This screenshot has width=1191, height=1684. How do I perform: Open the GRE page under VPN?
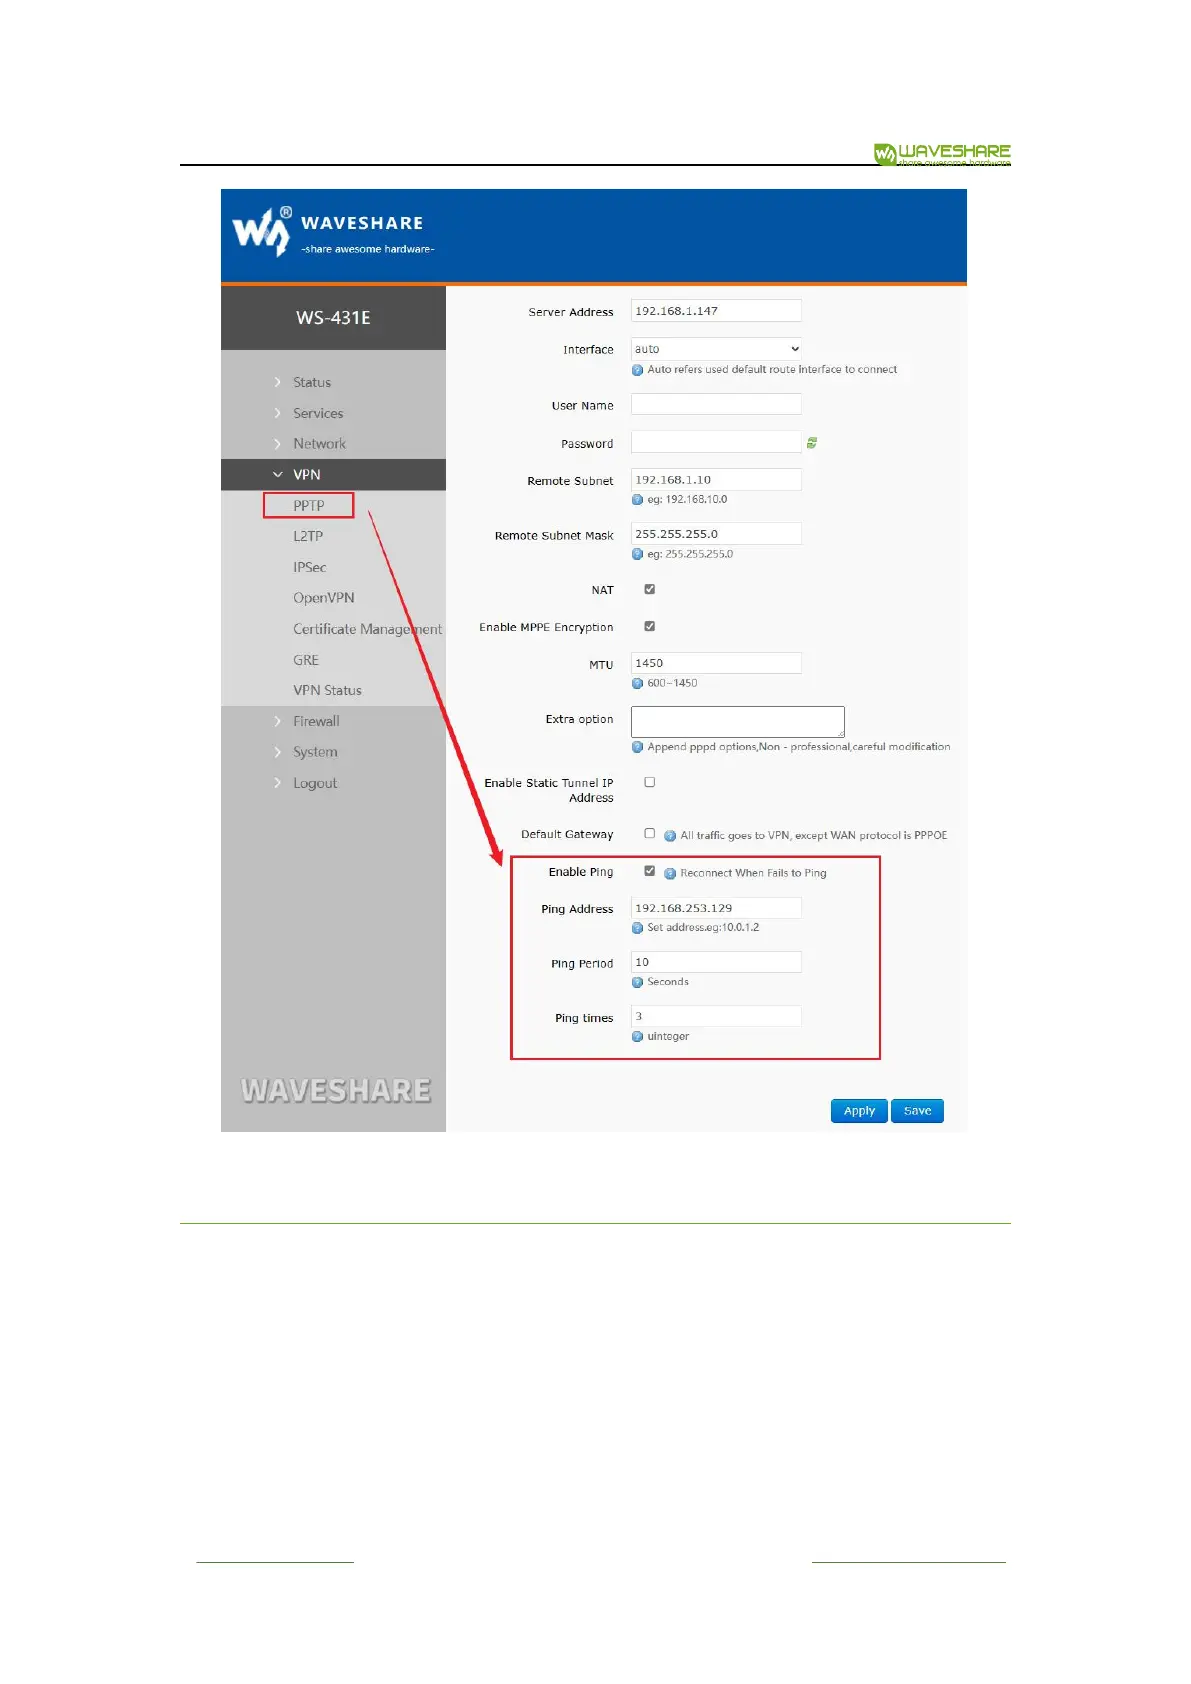click(306, 660)
